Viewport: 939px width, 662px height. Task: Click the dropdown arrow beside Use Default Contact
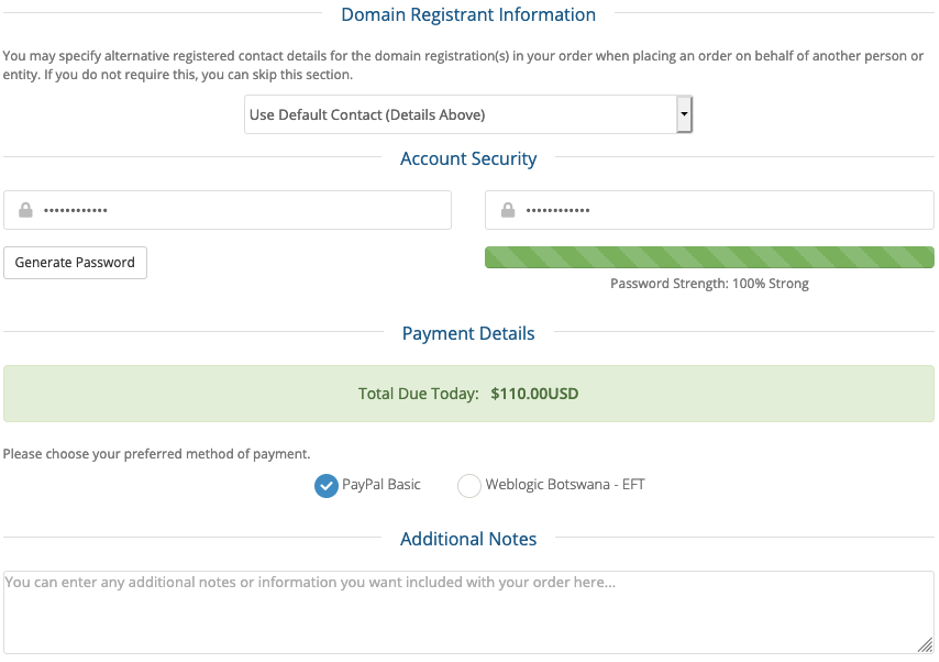pos(684,114)
